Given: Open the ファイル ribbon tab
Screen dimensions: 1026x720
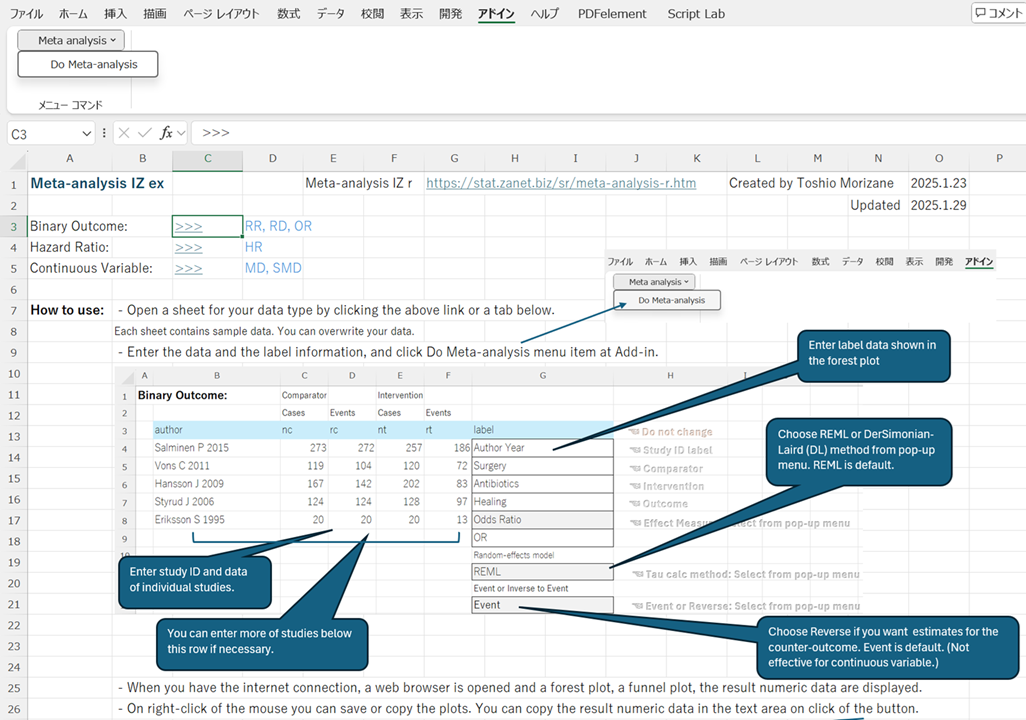Looking at the screenshot, I should [x=26, y=14].
